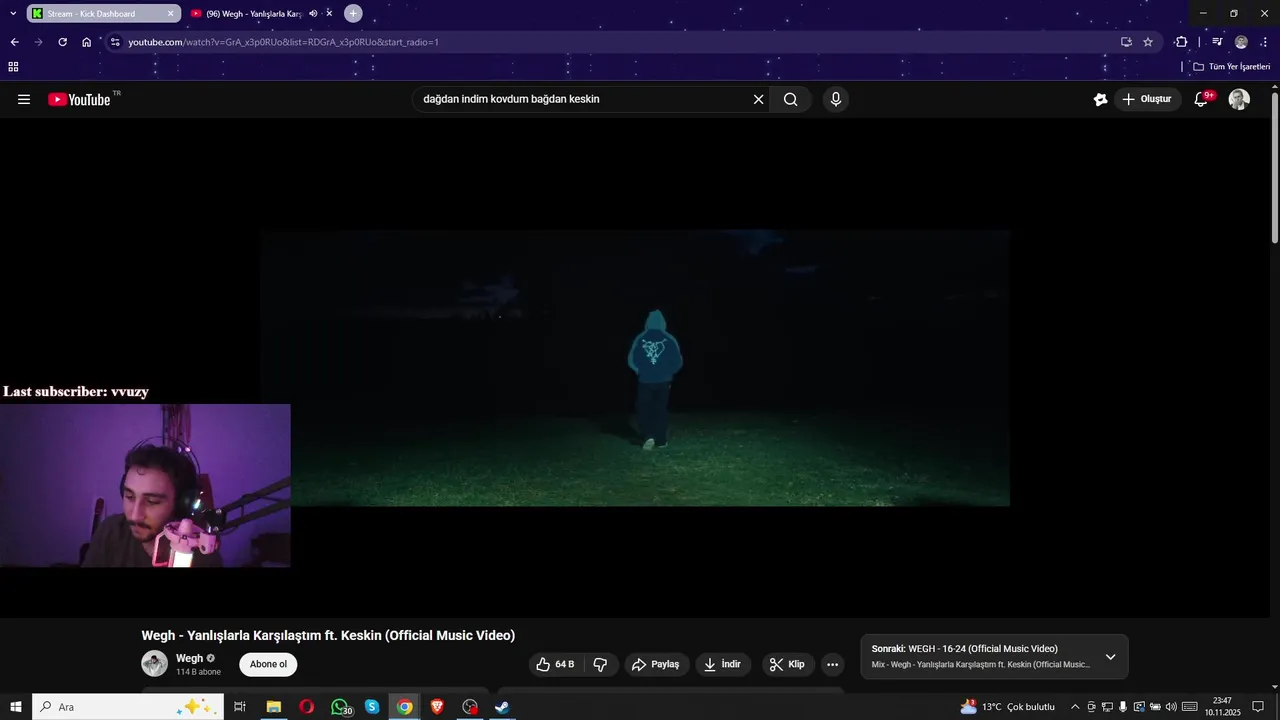Viewport: 1280px width, 720px height.
Task: Open Opera browser from taskbar
Action: (x=306, y=707)
